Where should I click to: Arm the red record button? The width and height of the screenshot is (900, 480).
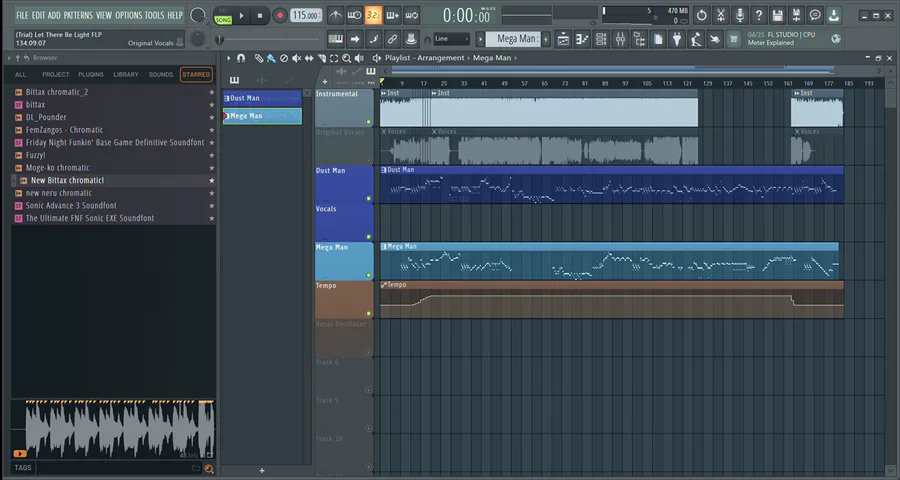280,16
